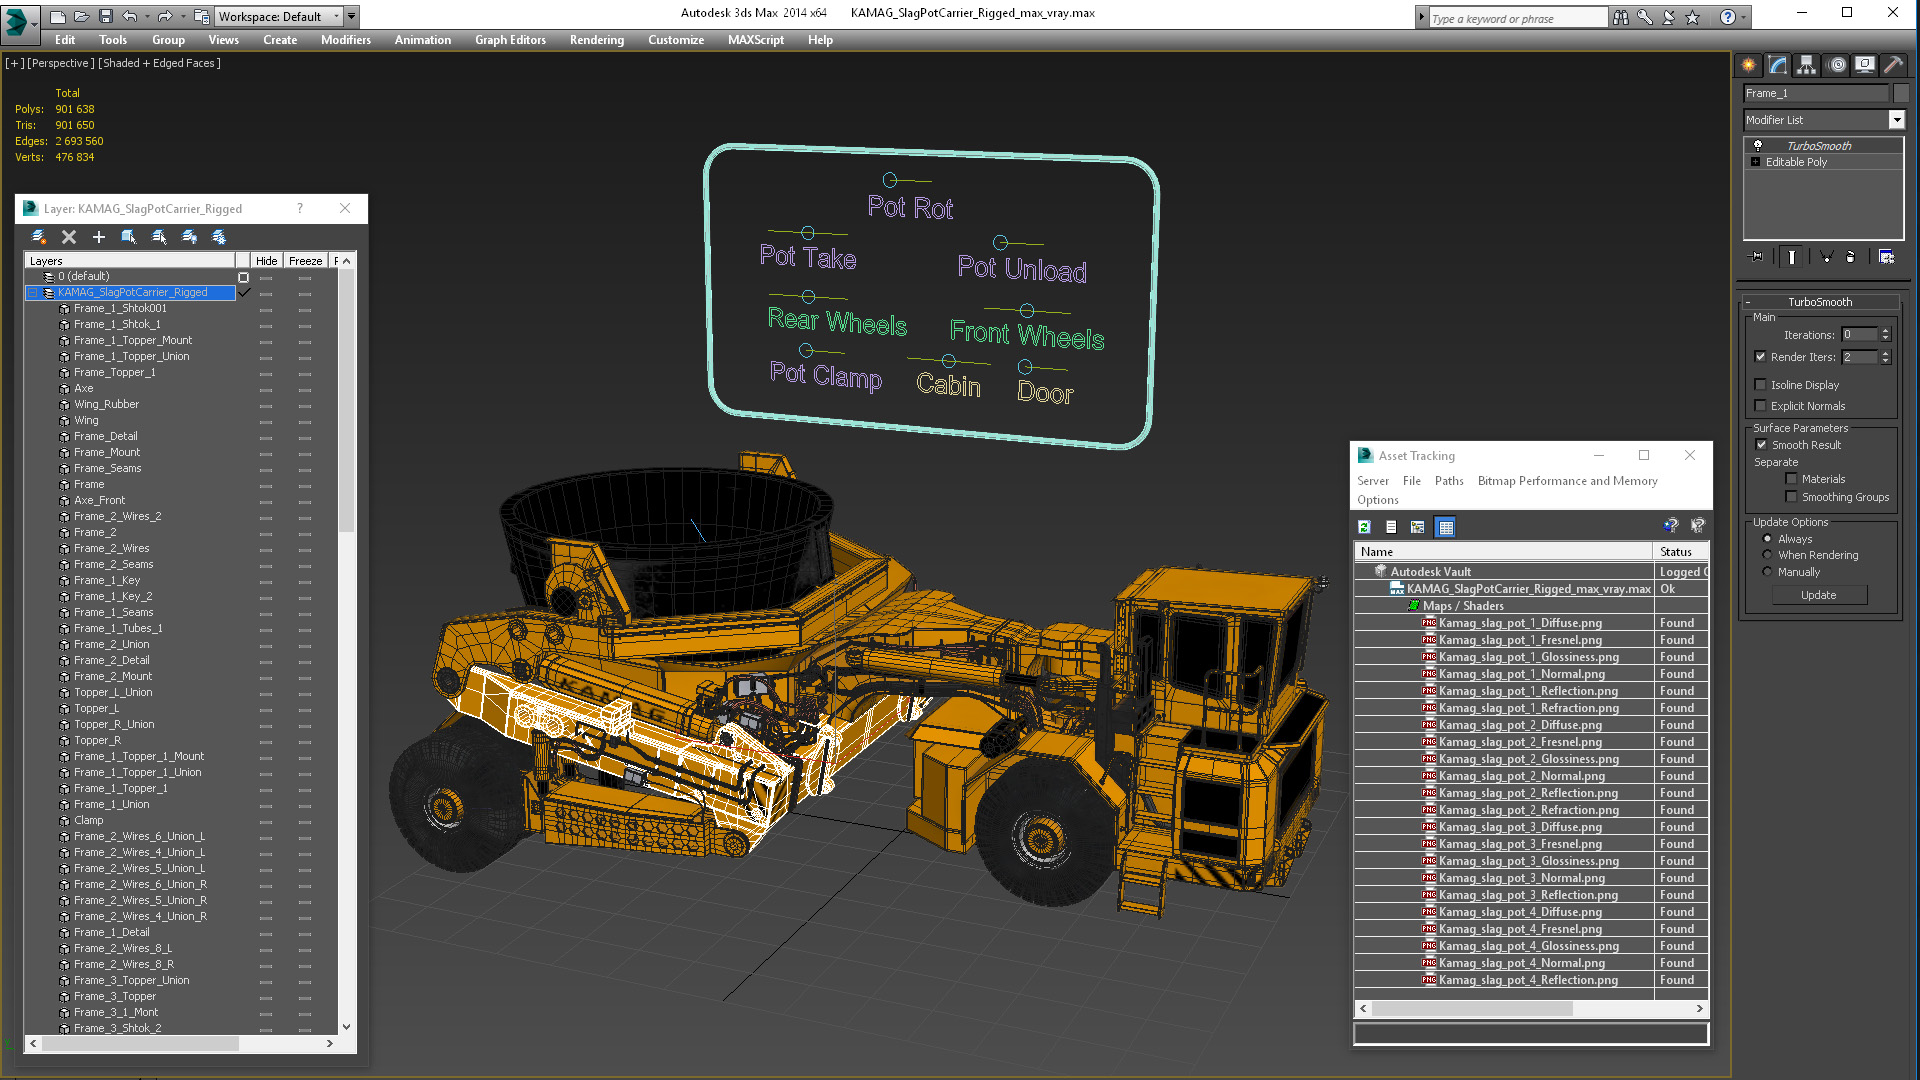Click the Open File folder icon

[82, 16]
